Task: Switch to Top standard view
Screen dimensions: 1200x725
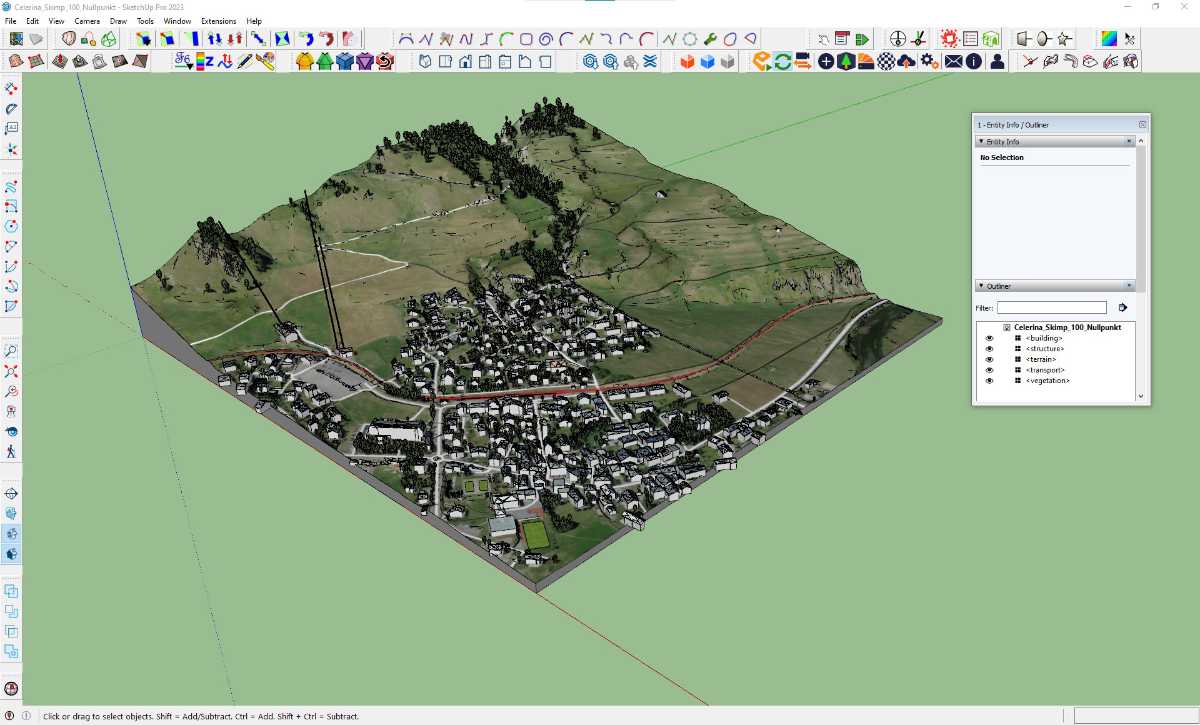Action: [445, 61]
